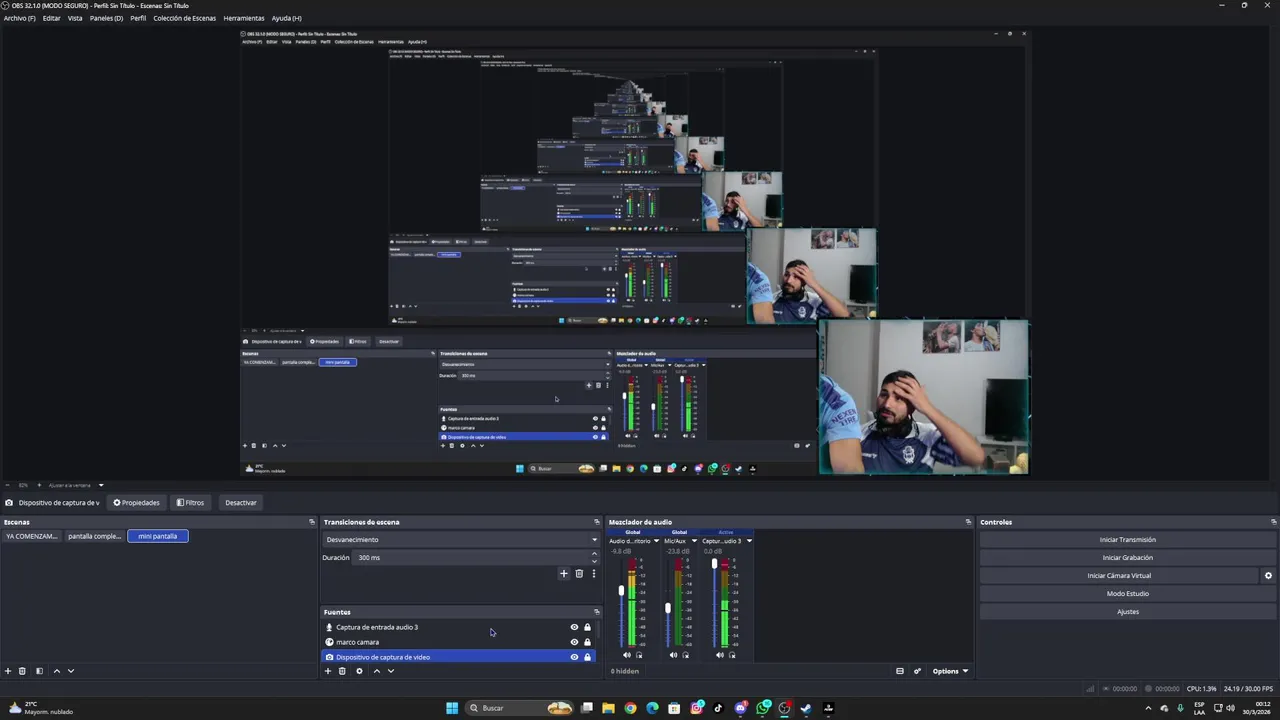The height and width of the screenshot is (720, 1280).
Task: Open the preview zoom dropdown arrow
Action: pyautogui.click(x=101, y=485)
